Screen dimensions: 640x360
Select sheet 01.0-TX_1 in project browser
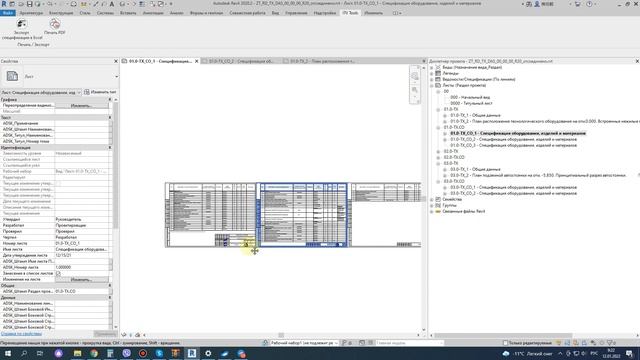click(475, 116)
